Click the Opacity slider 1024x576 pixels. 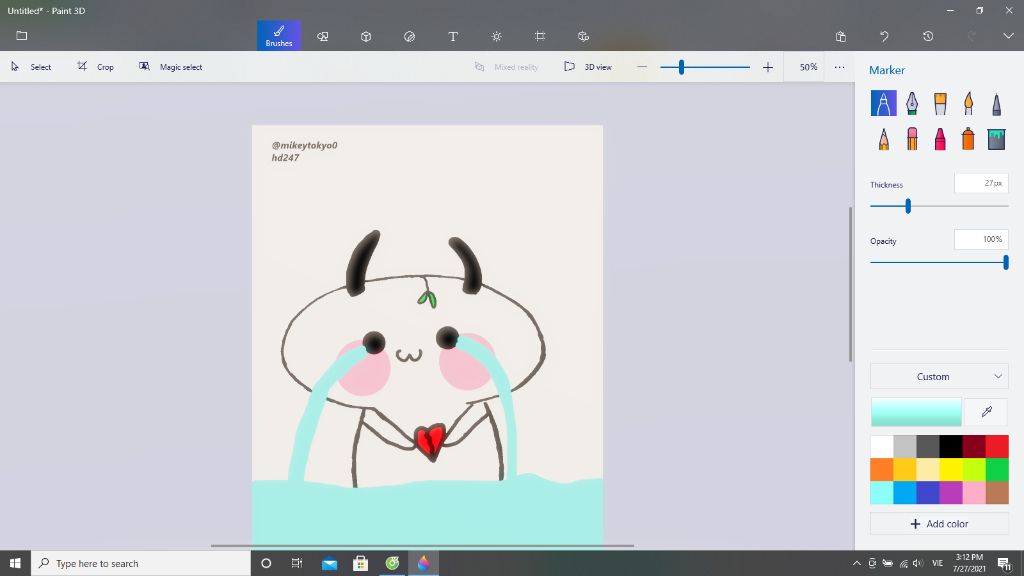coord(939,263)
